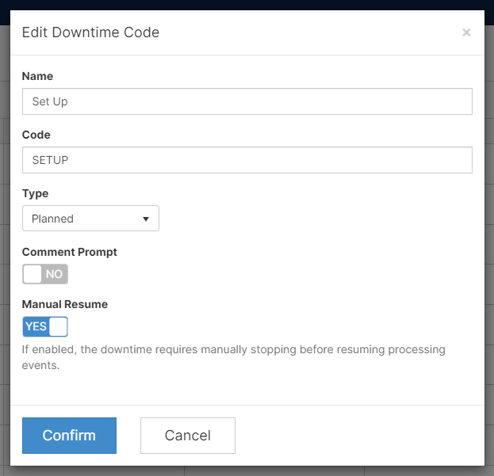Disable the Manual Resume toggle
This screenshot has height=476, width=494.
pyautogui.click(x=45, y=326)
